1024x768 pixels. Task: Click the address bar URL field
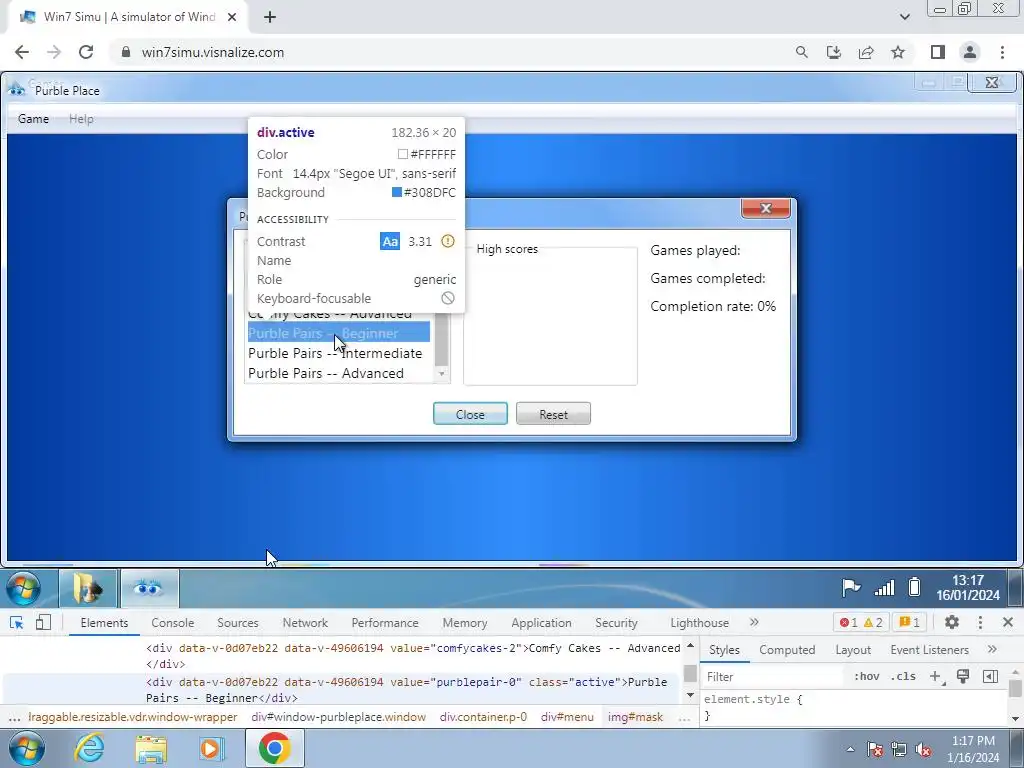tap(451, 52)
